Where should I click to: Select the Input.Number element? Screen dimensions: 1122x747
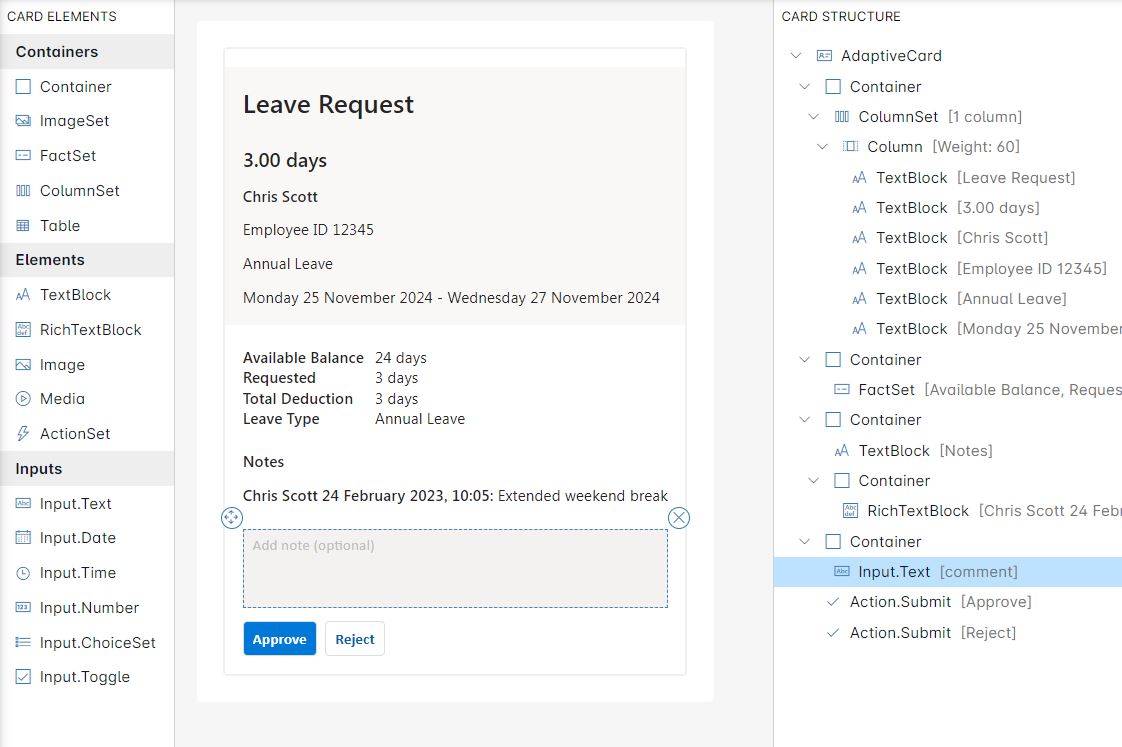tap(87, 608)
